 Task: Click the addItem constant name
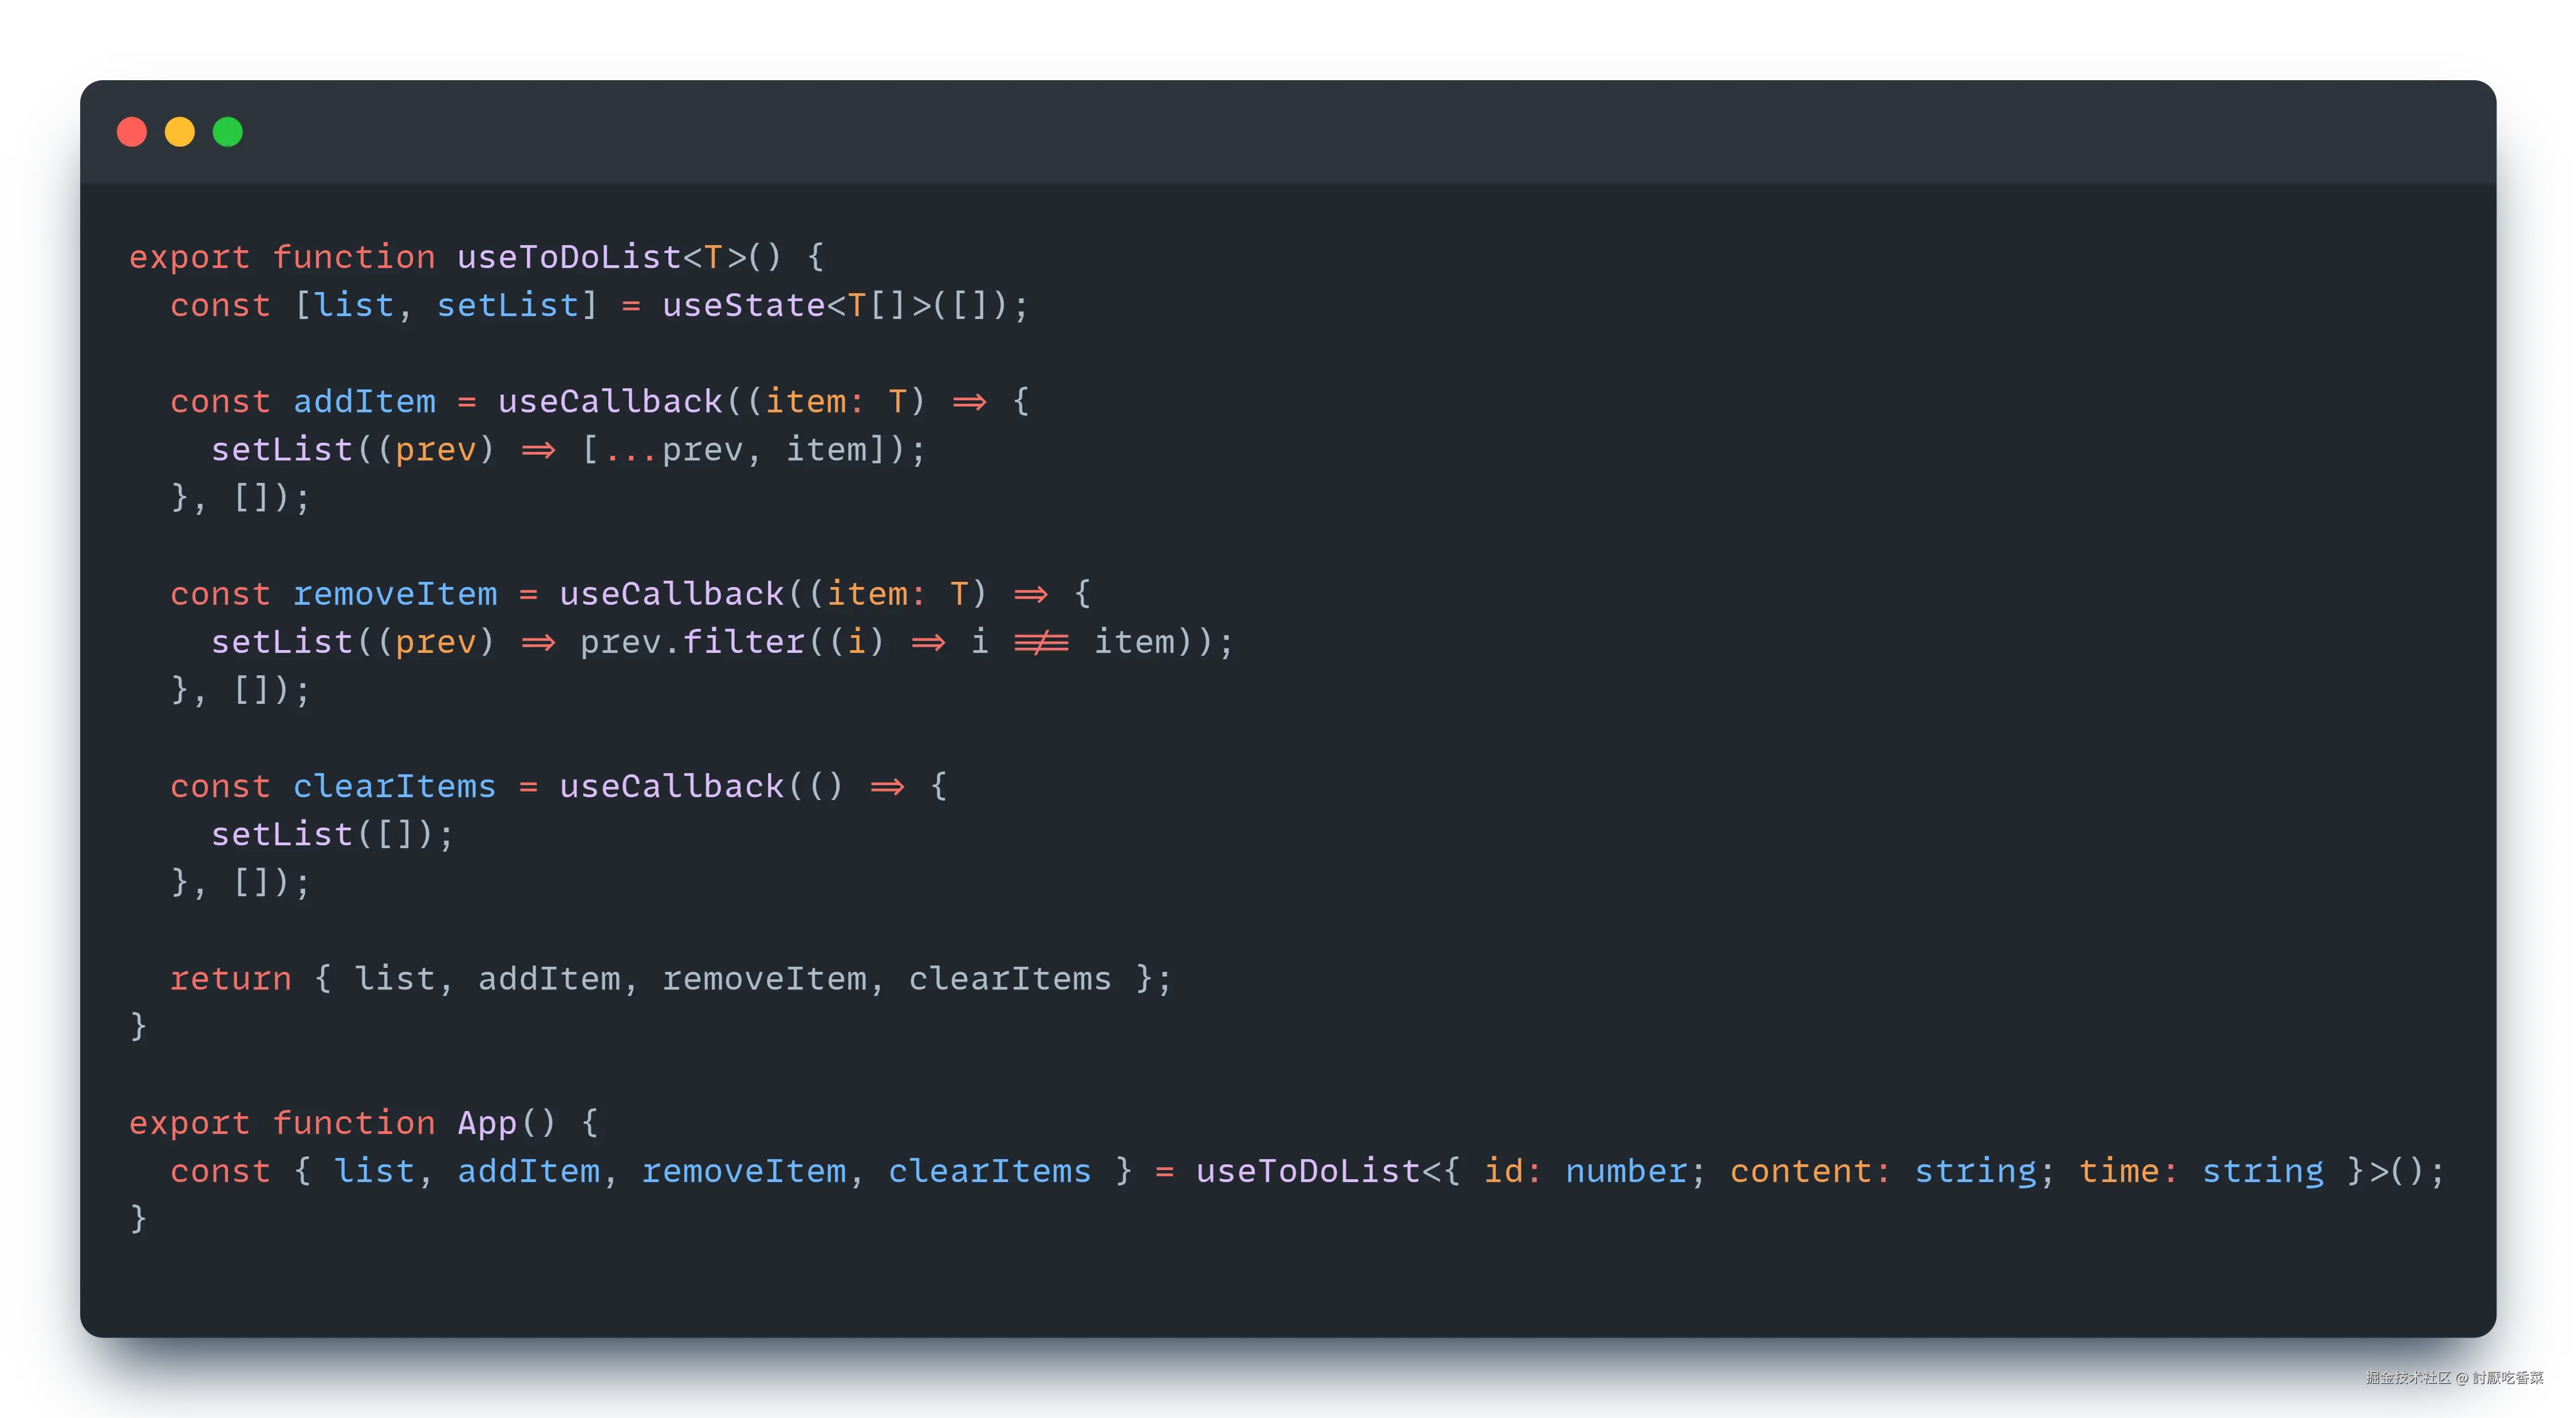[364, 401]
